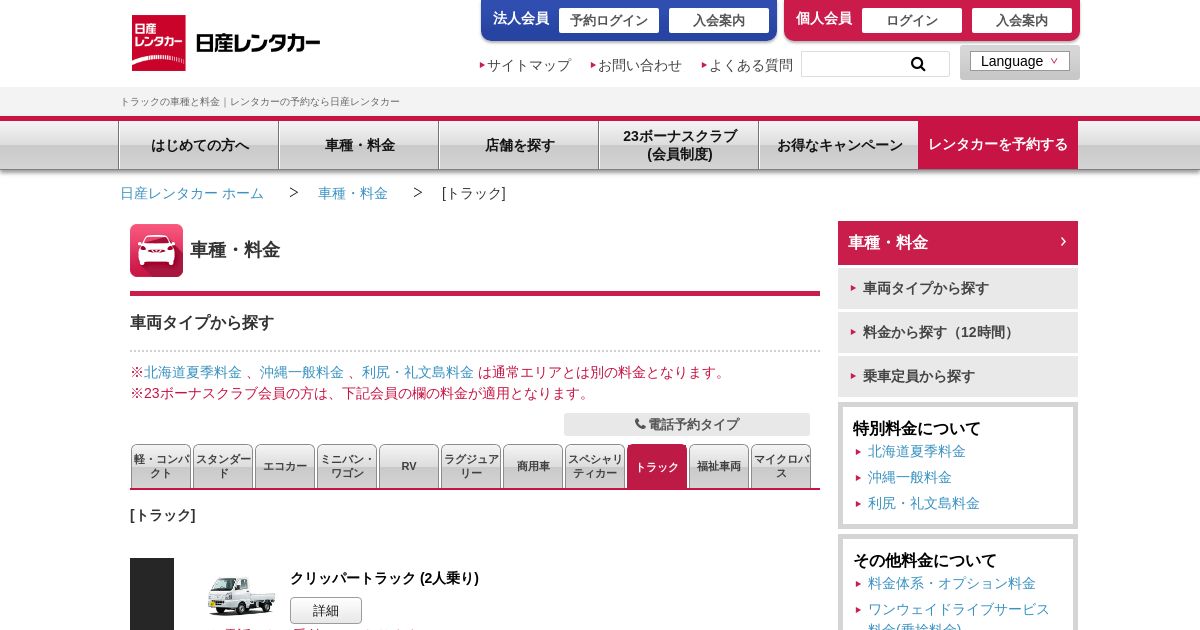1200x630 pixels.
Task: Select the トラック tab
Action: tap(657, 466)
